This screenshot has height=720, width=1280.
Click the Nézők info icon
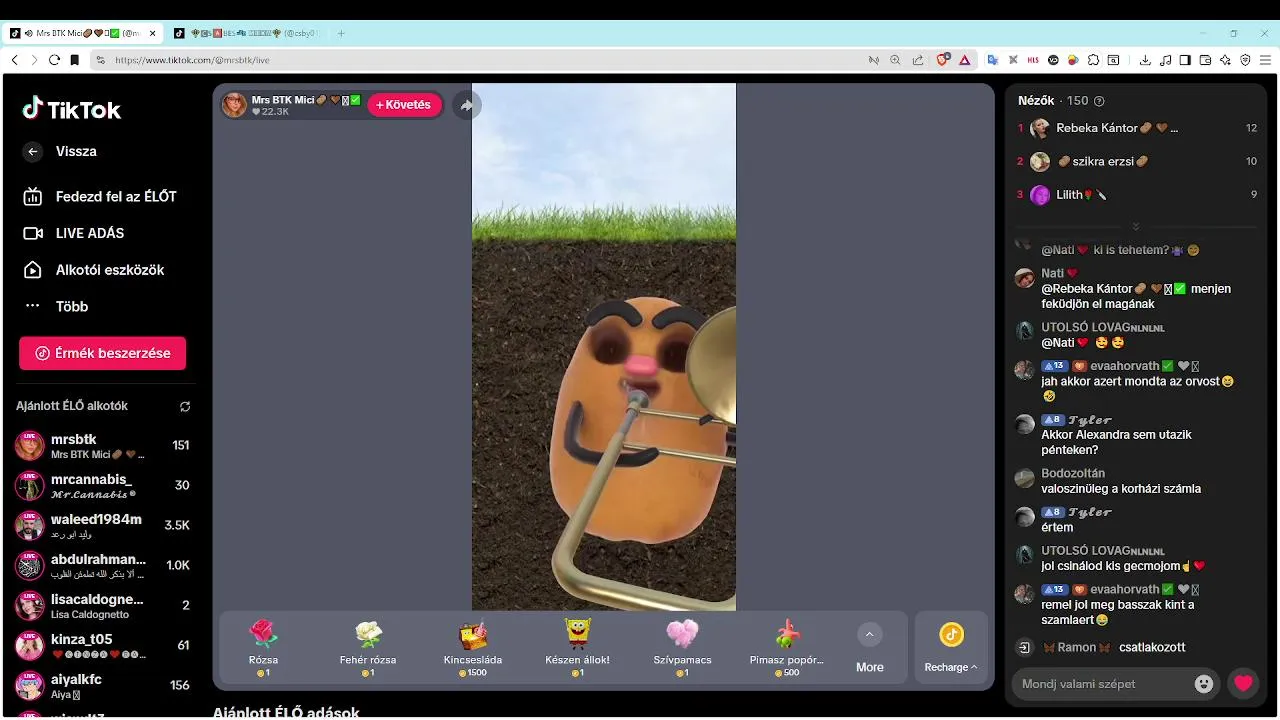1100,101
